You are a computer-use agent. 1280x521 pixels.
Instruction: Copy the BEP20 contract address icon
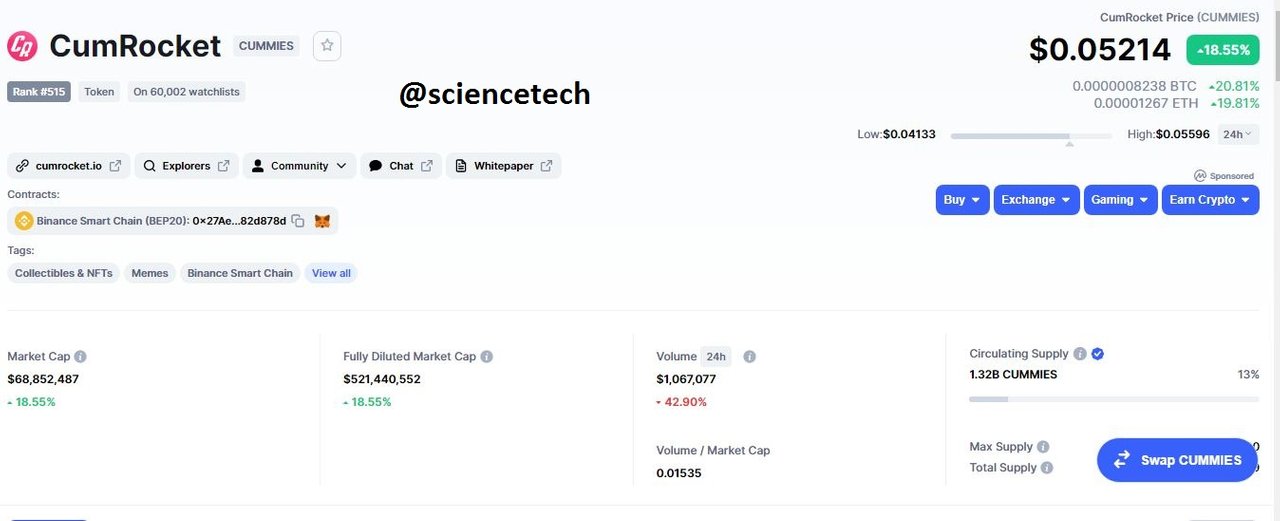click(298, 221)
